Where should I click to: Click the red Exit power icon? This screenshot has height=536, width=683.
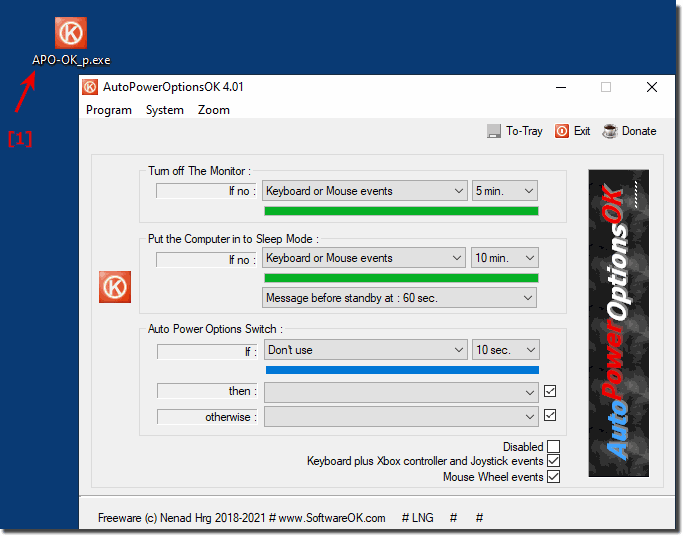pyautogui.click(x=561, y=131)
